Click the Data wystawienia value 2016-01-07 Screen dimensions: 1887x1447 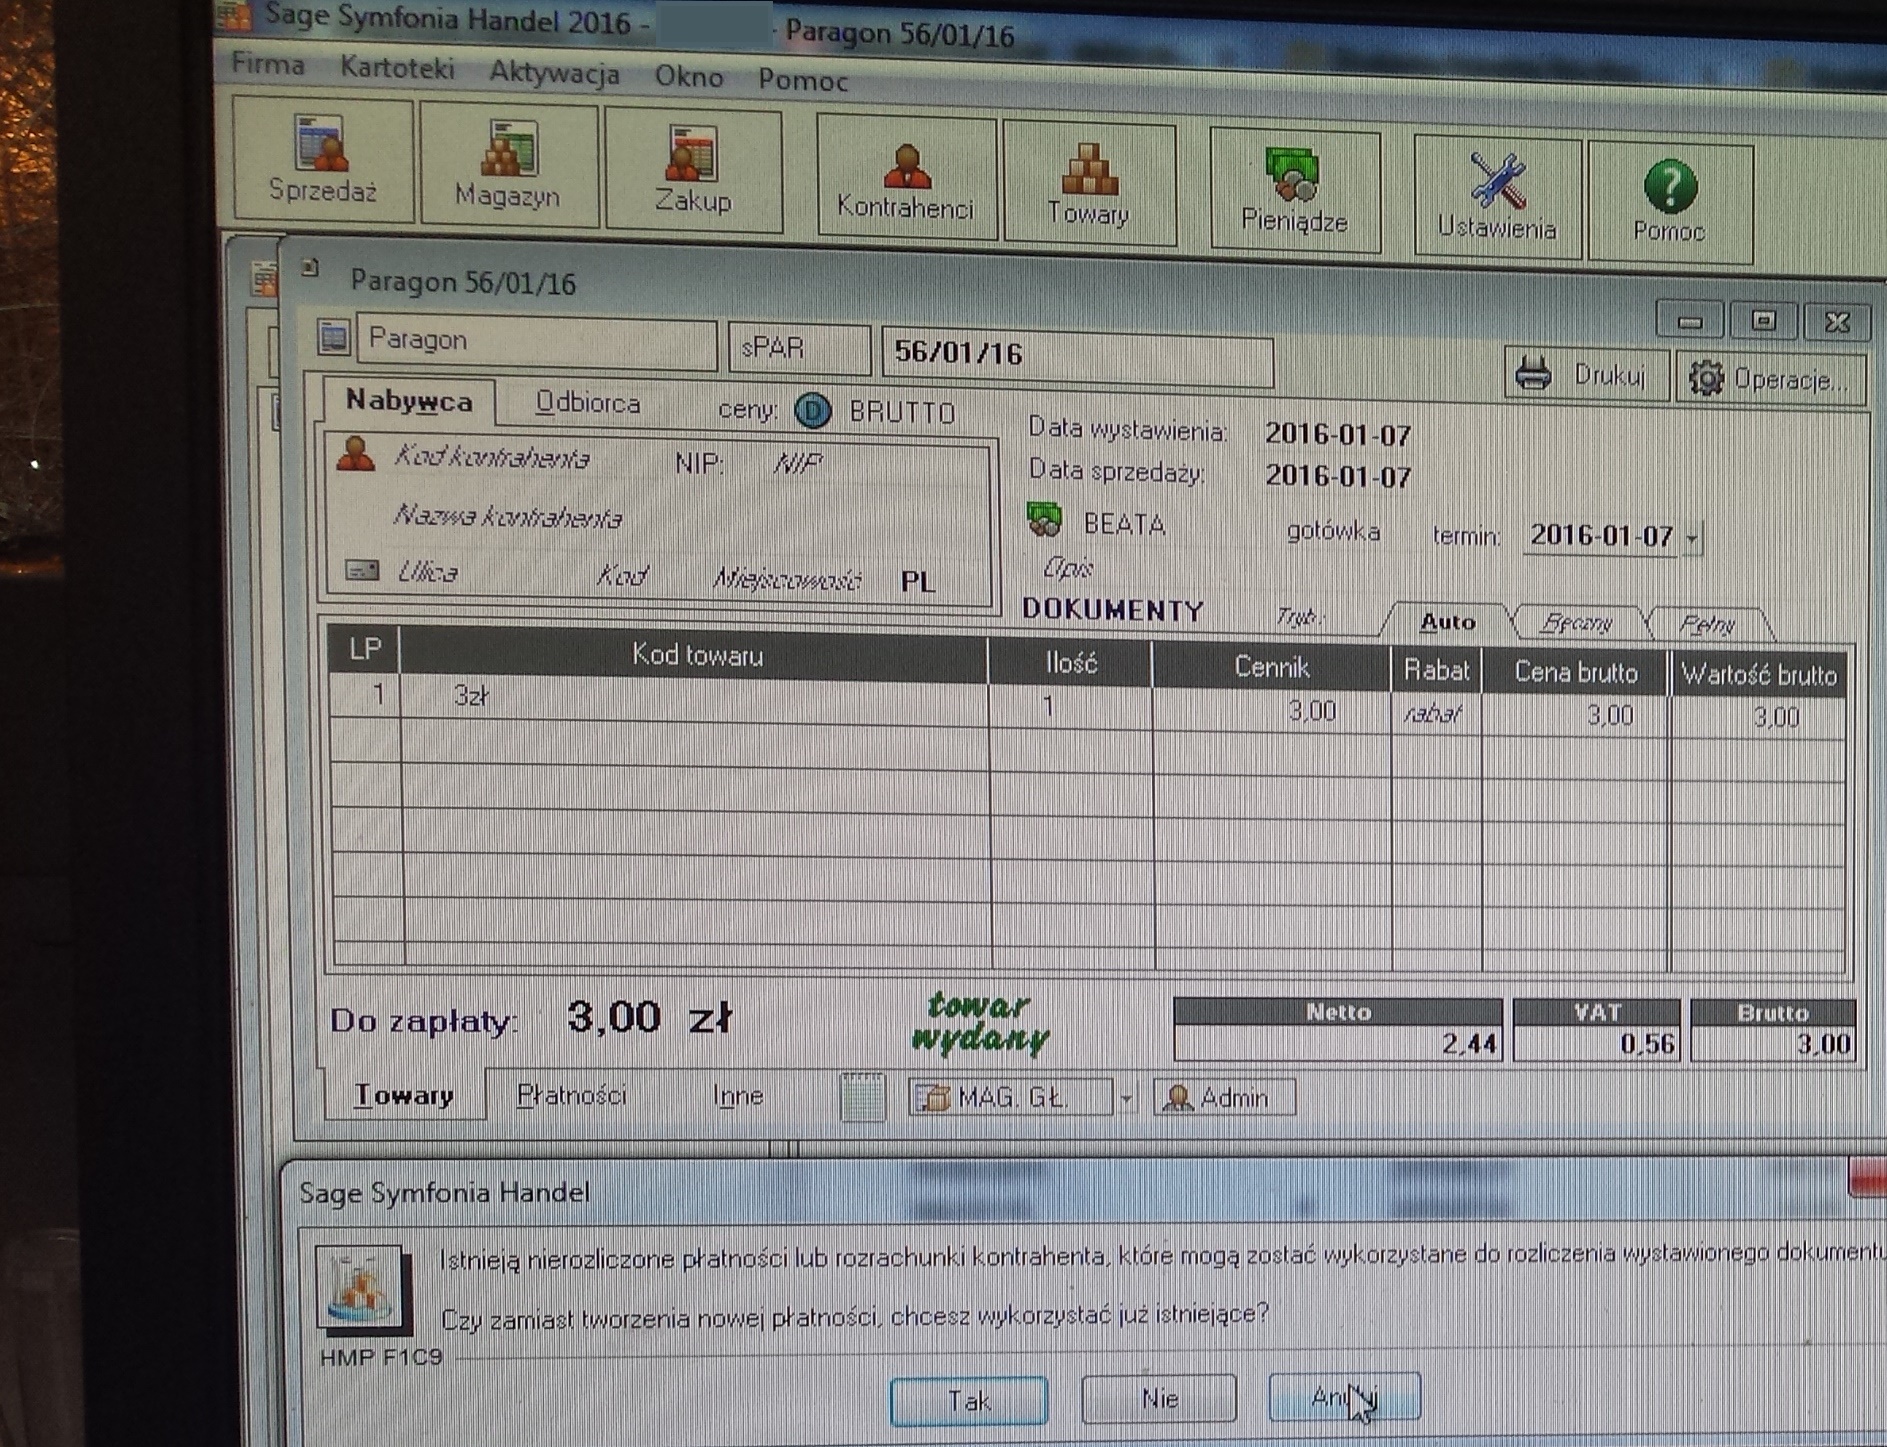click(1338, 434)
